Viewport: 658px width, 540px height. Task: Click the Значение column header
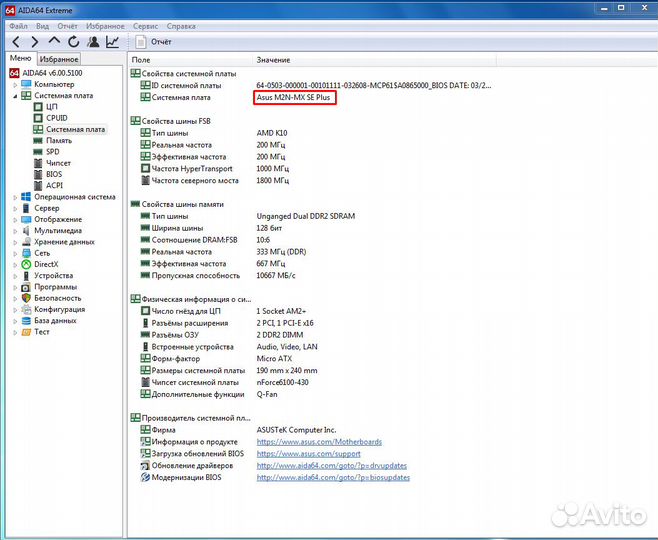[375, 60]
